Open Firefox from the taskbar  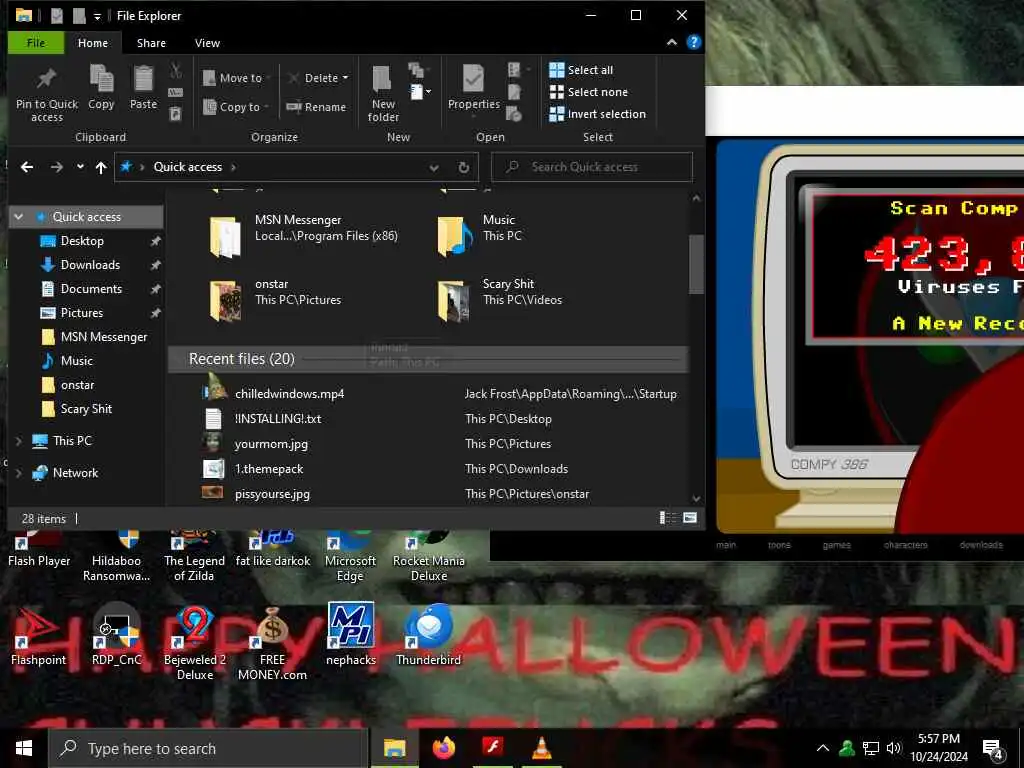(443, 748)
